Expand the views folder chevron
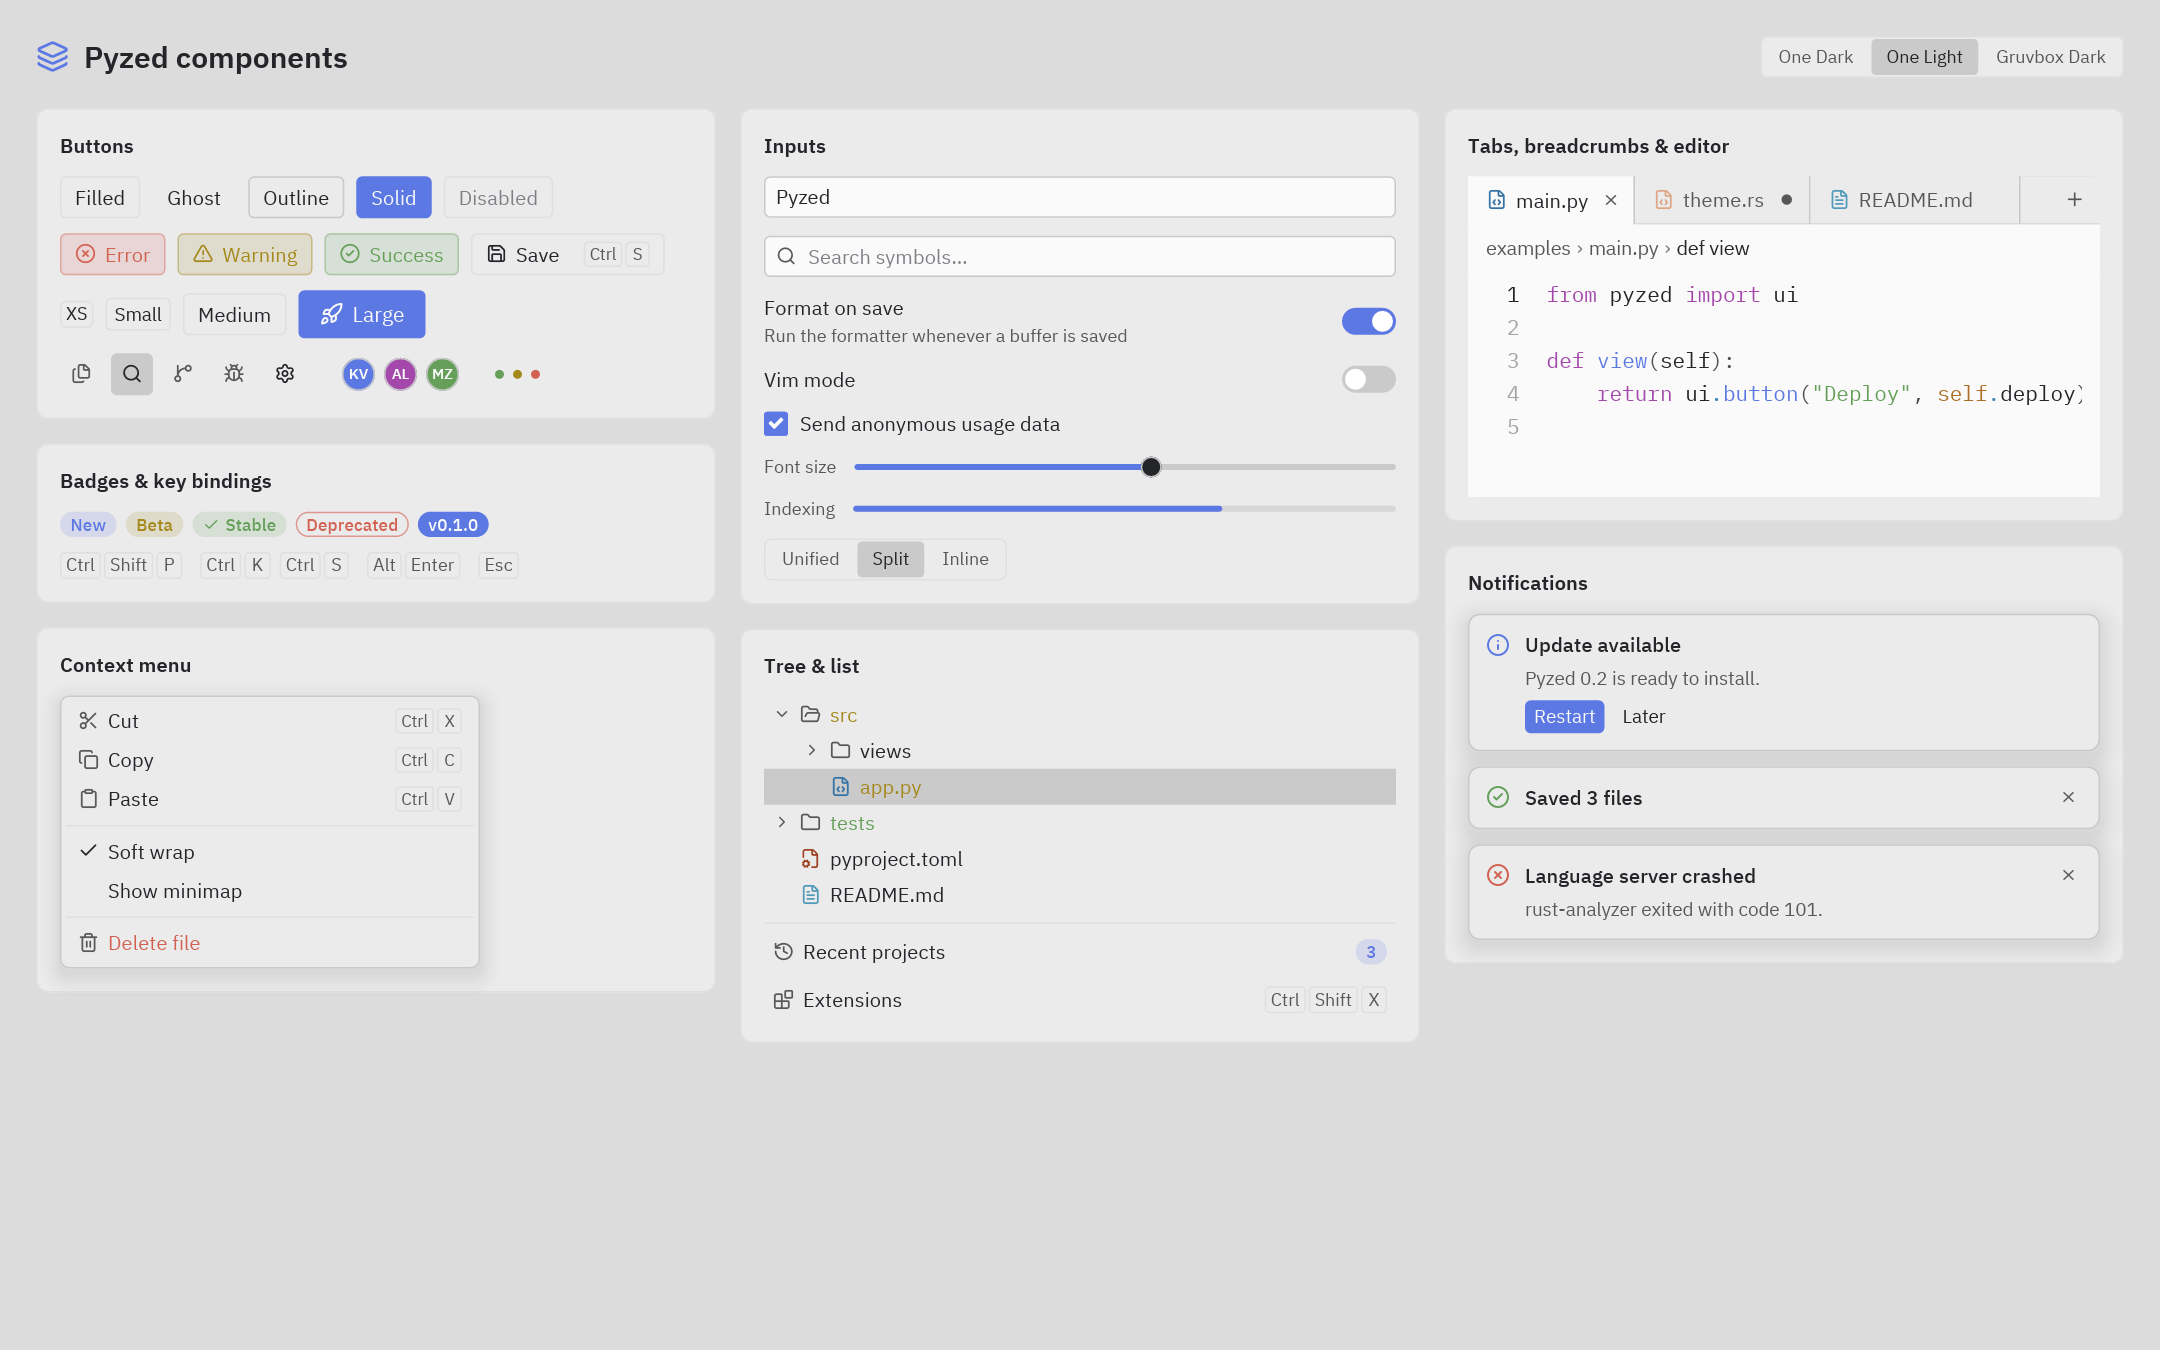Viewport: 2160px width, 1350px height. click(x=812, y=750)
